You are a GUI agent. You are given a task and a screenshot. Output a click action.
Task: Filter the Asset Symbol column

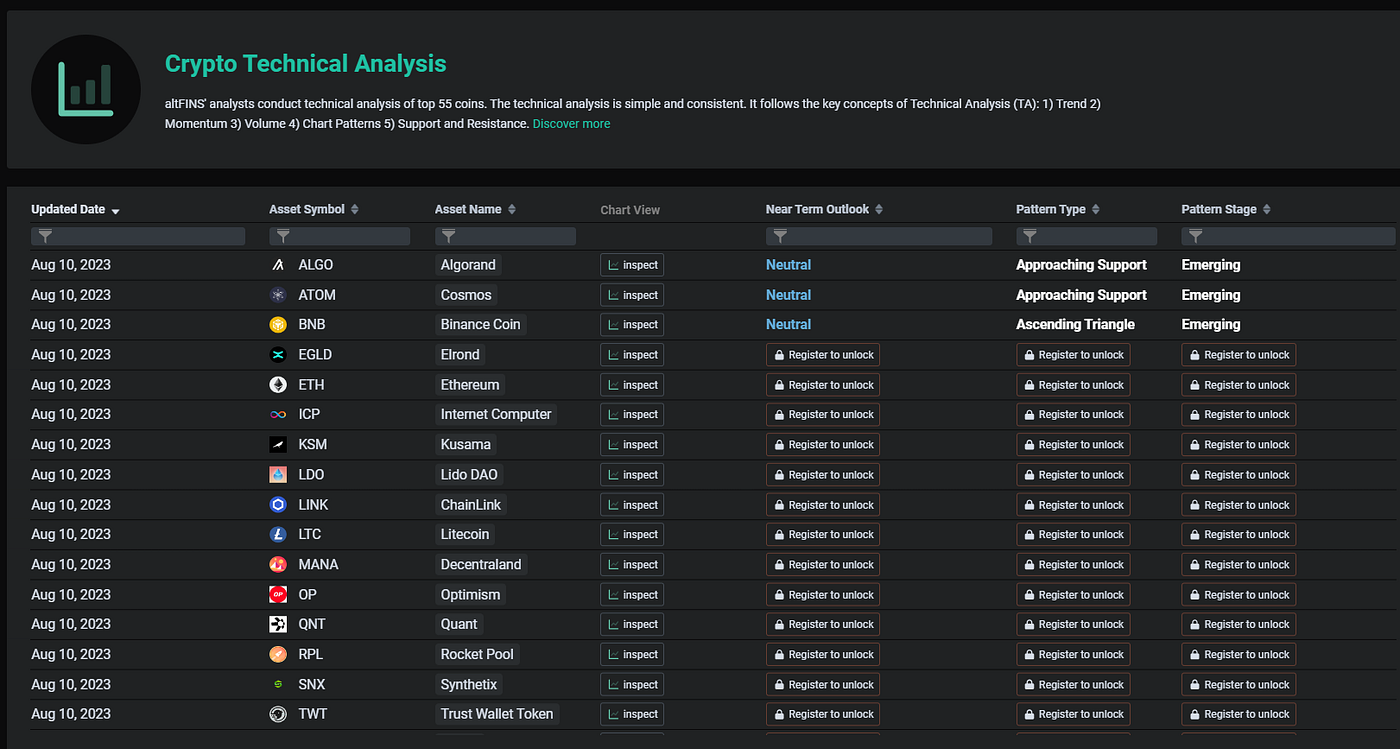pos(339,236)
